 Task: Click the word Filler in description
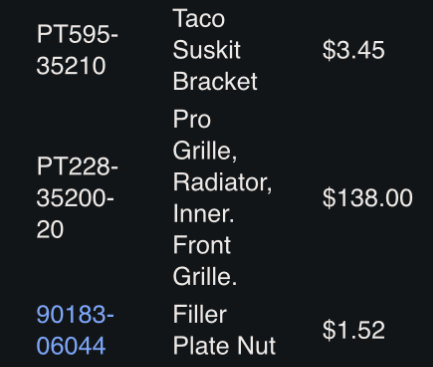coord(200,314)
